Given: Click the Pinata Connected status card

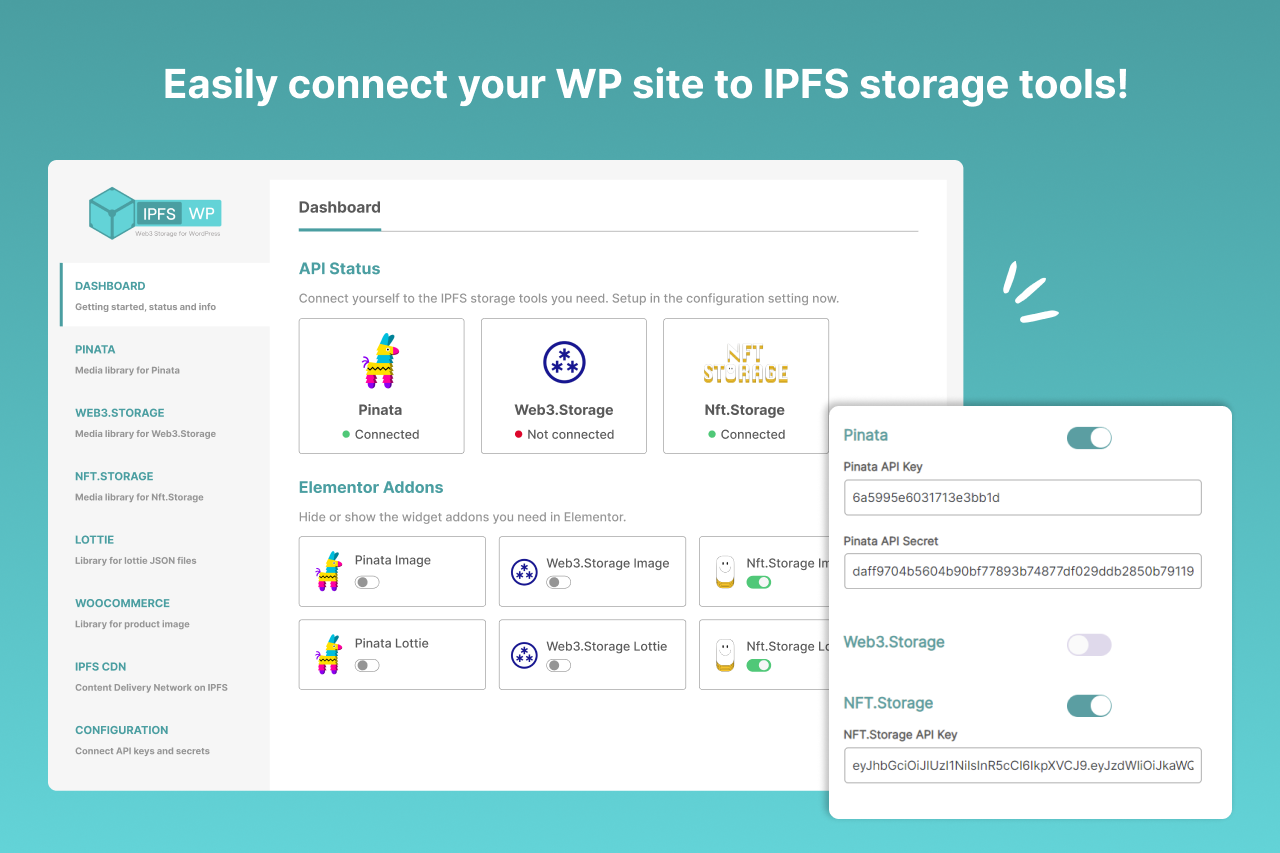Looking at the screenshot, I should point(381,386).
